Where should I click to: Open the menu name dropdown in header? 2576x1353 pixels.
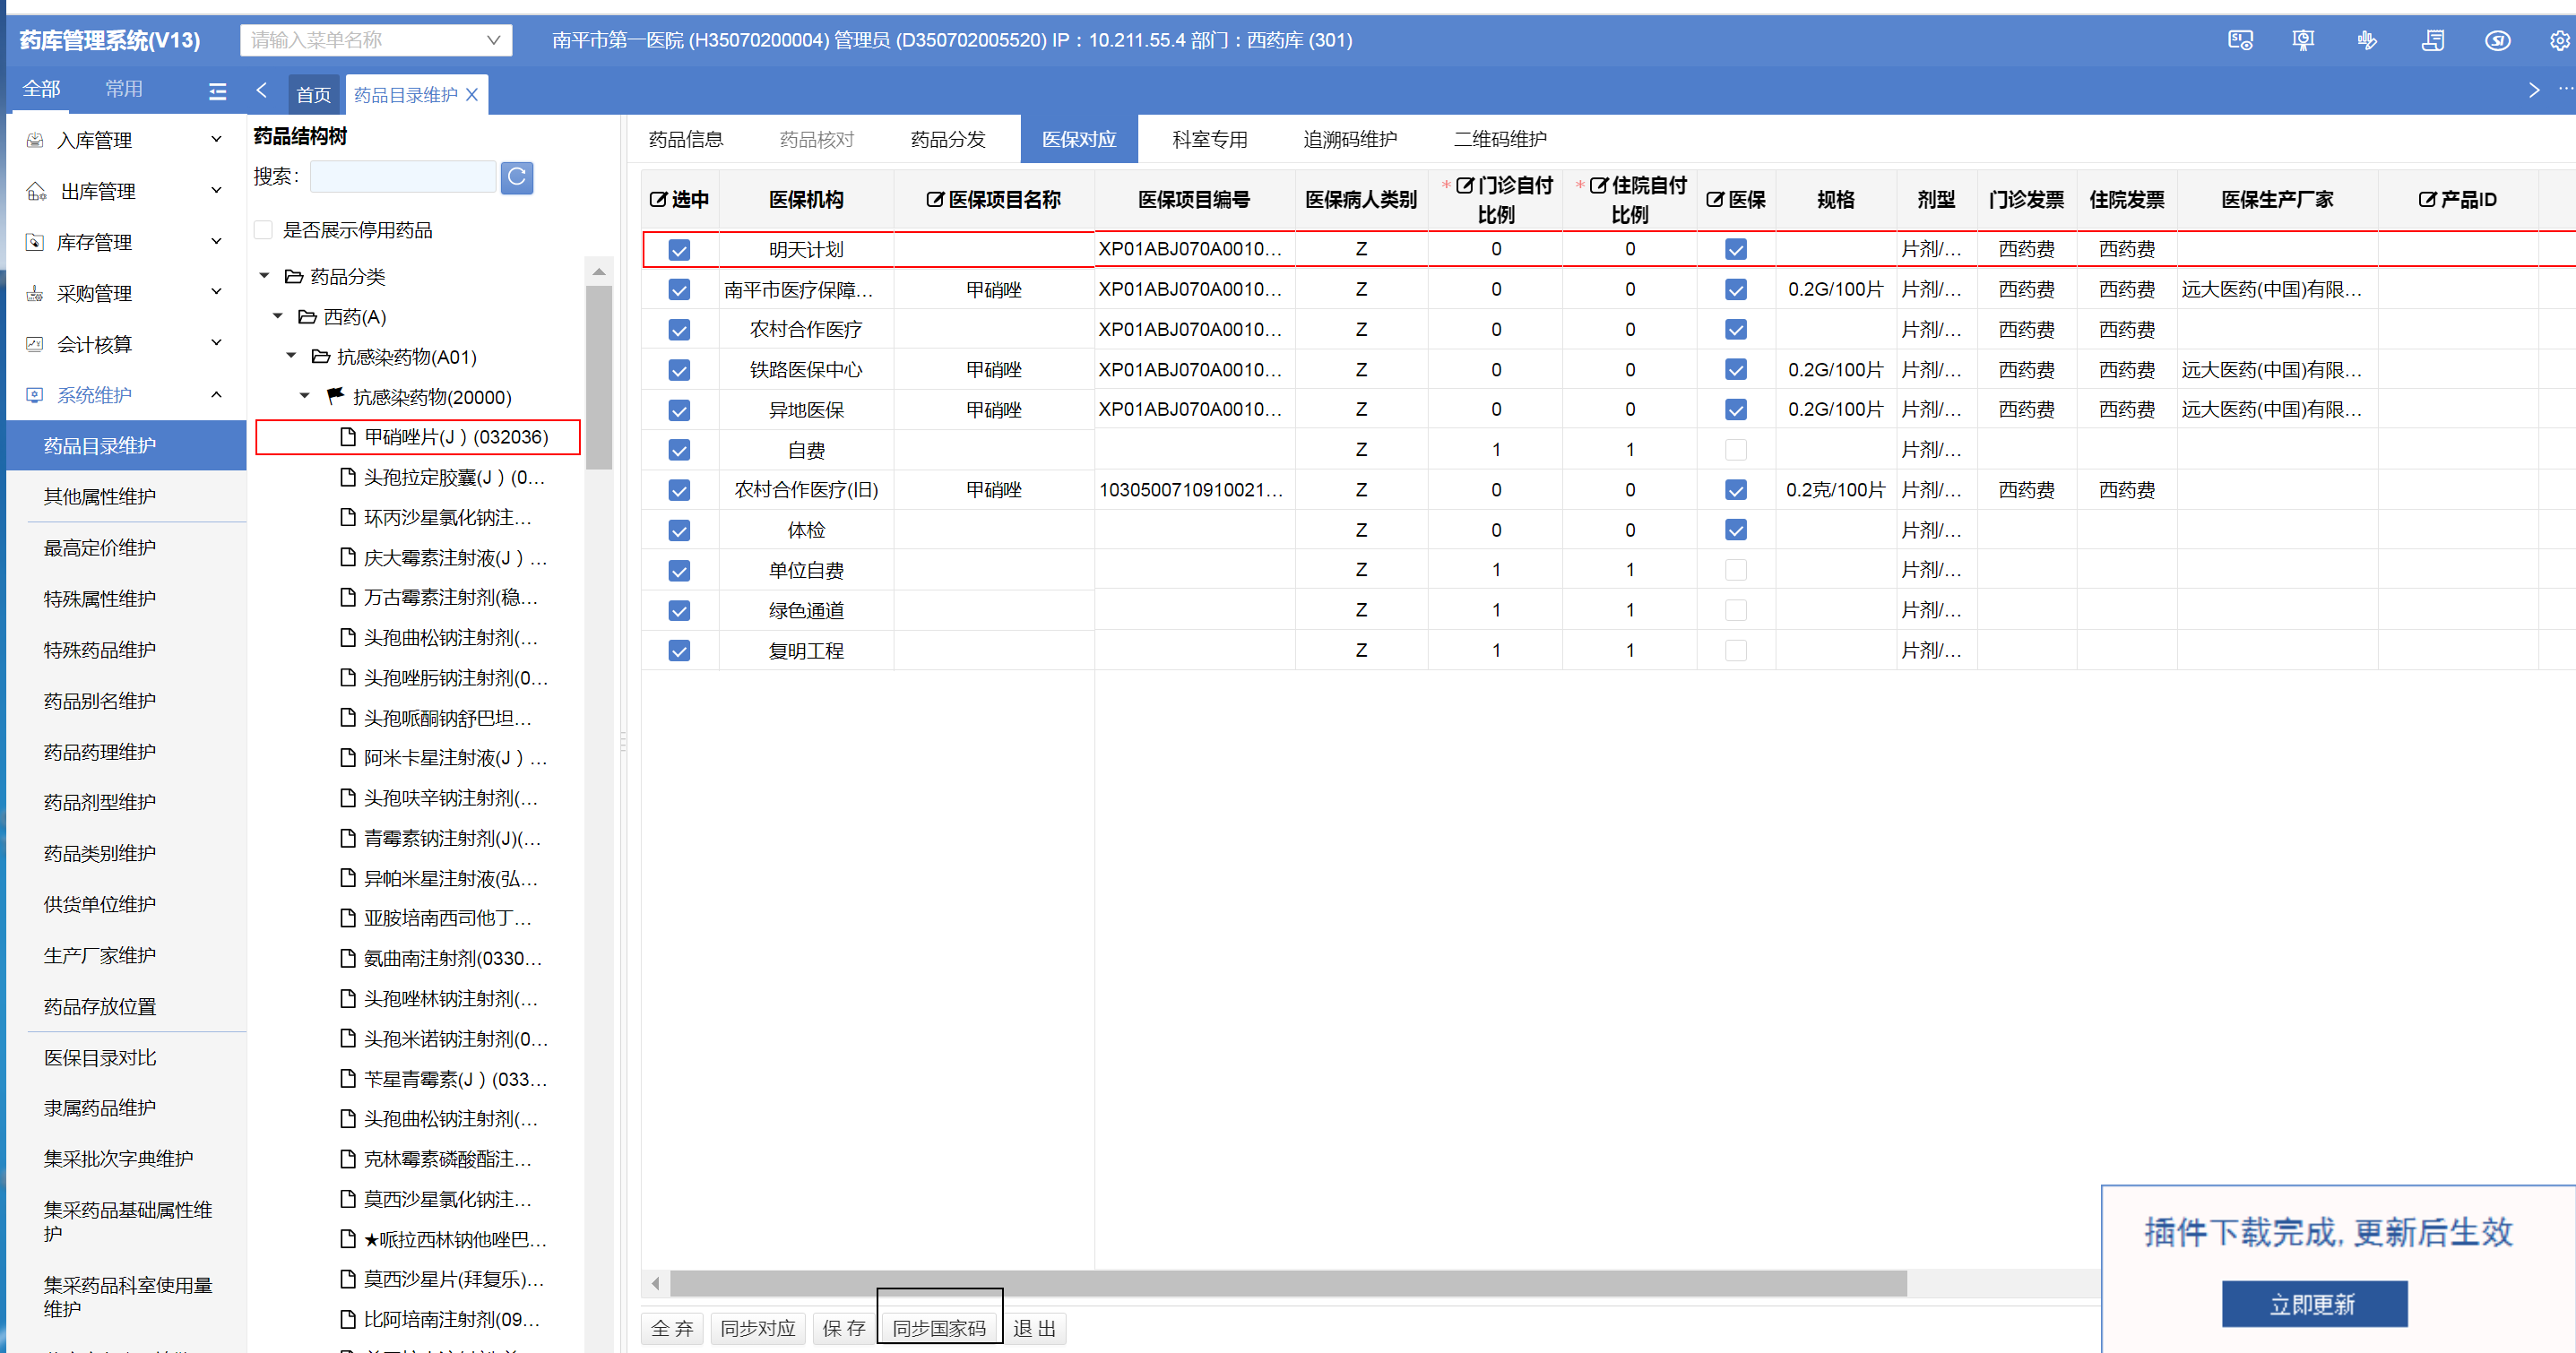point(493,40)
